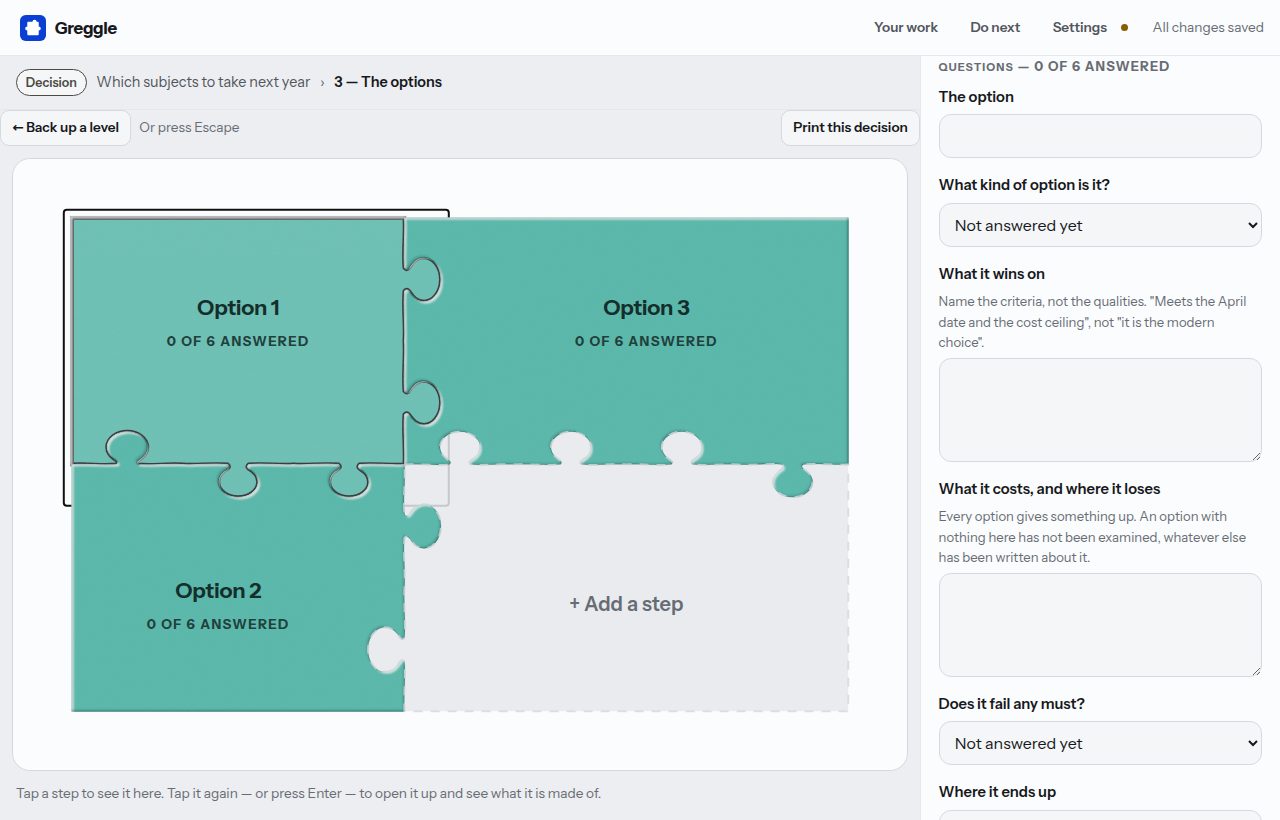Click the '3 — The options' breadcrumb text
The height and width of the screenshot is (820, 1280).
[388, 82]
